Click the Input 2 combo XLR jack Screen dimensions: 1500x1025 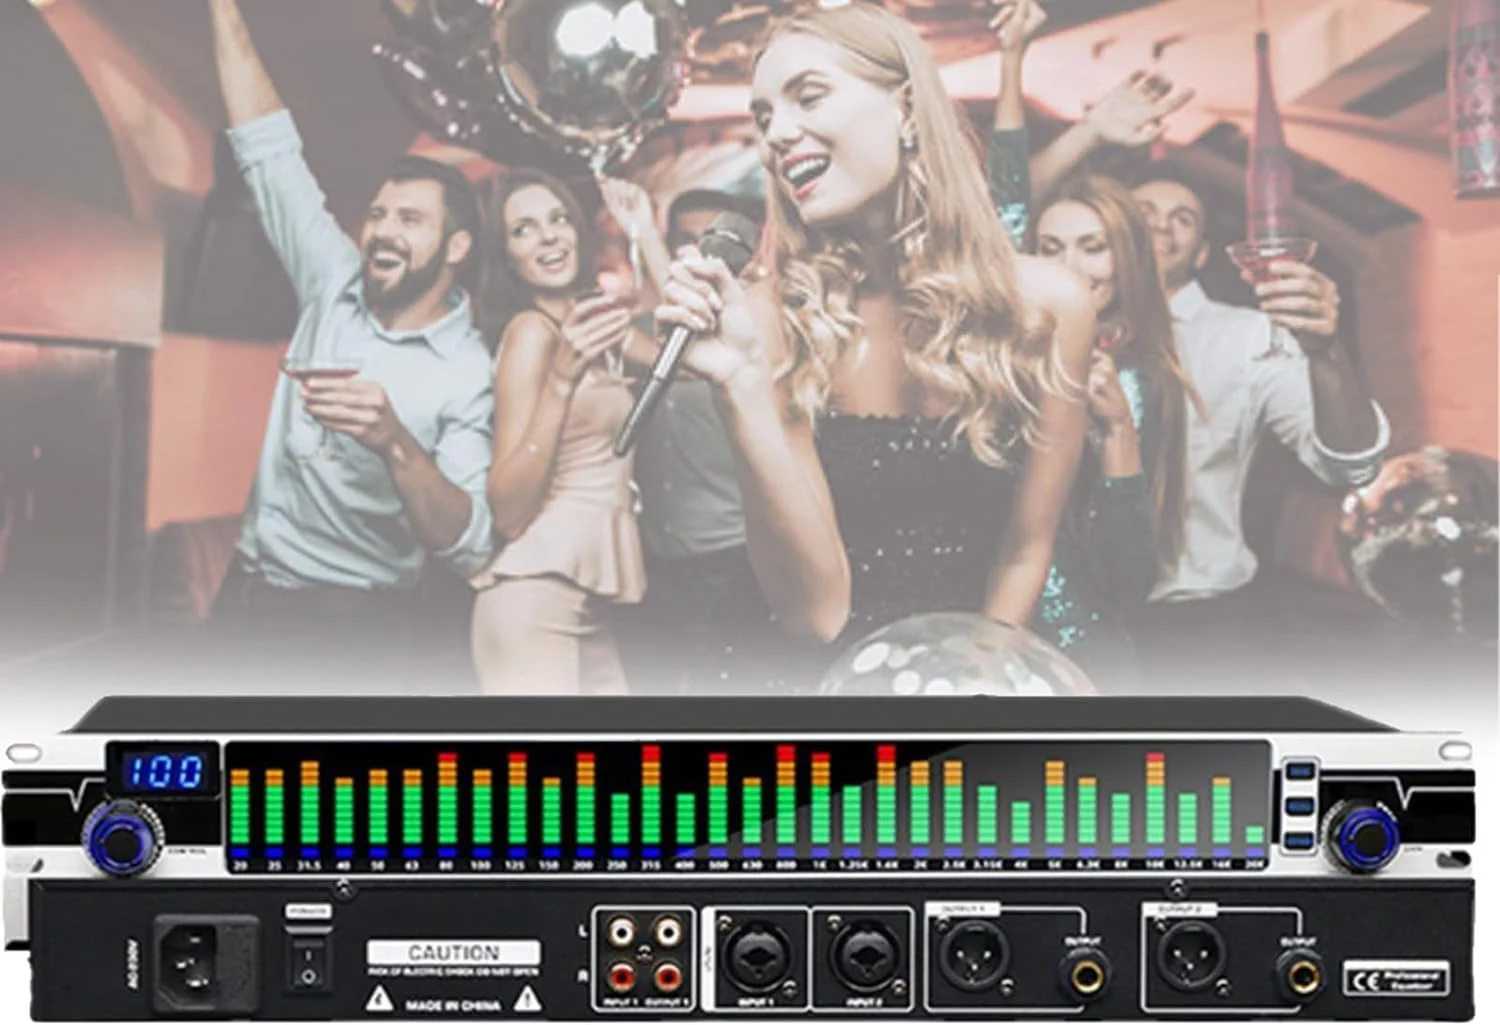(x=862, y=958)
